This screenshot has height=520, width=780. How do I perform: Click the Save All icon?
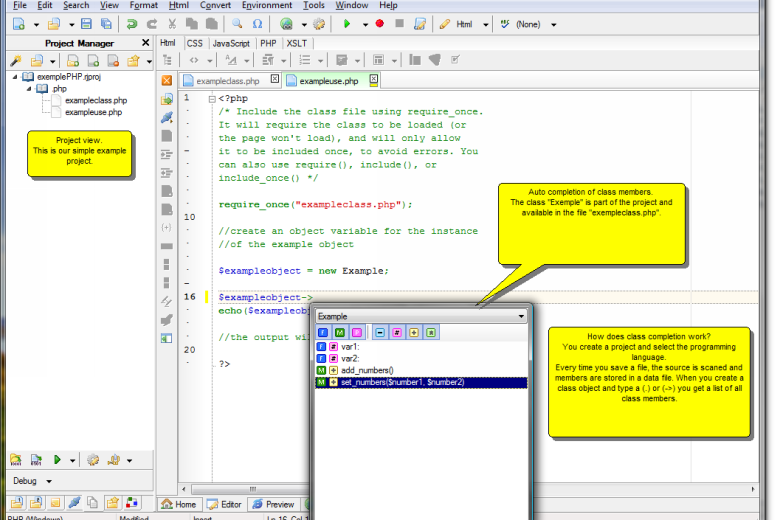pyautogui.click(x=106, y=24)
